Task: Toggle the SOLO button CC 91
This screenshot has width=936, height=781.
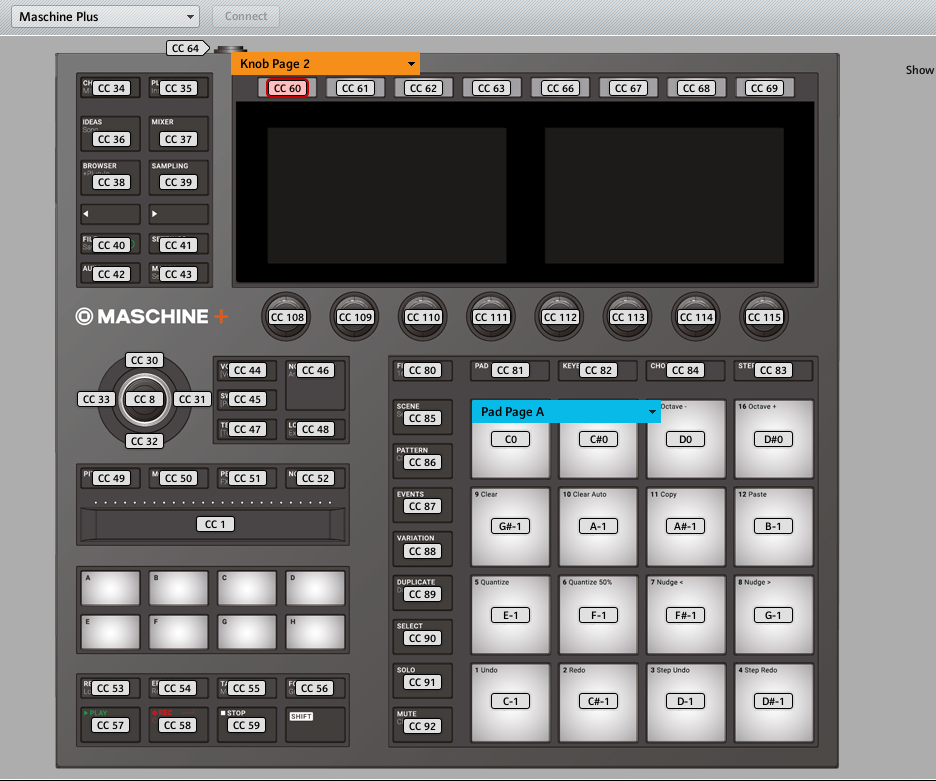Action: pyautogui.click(x=423, y=681)
